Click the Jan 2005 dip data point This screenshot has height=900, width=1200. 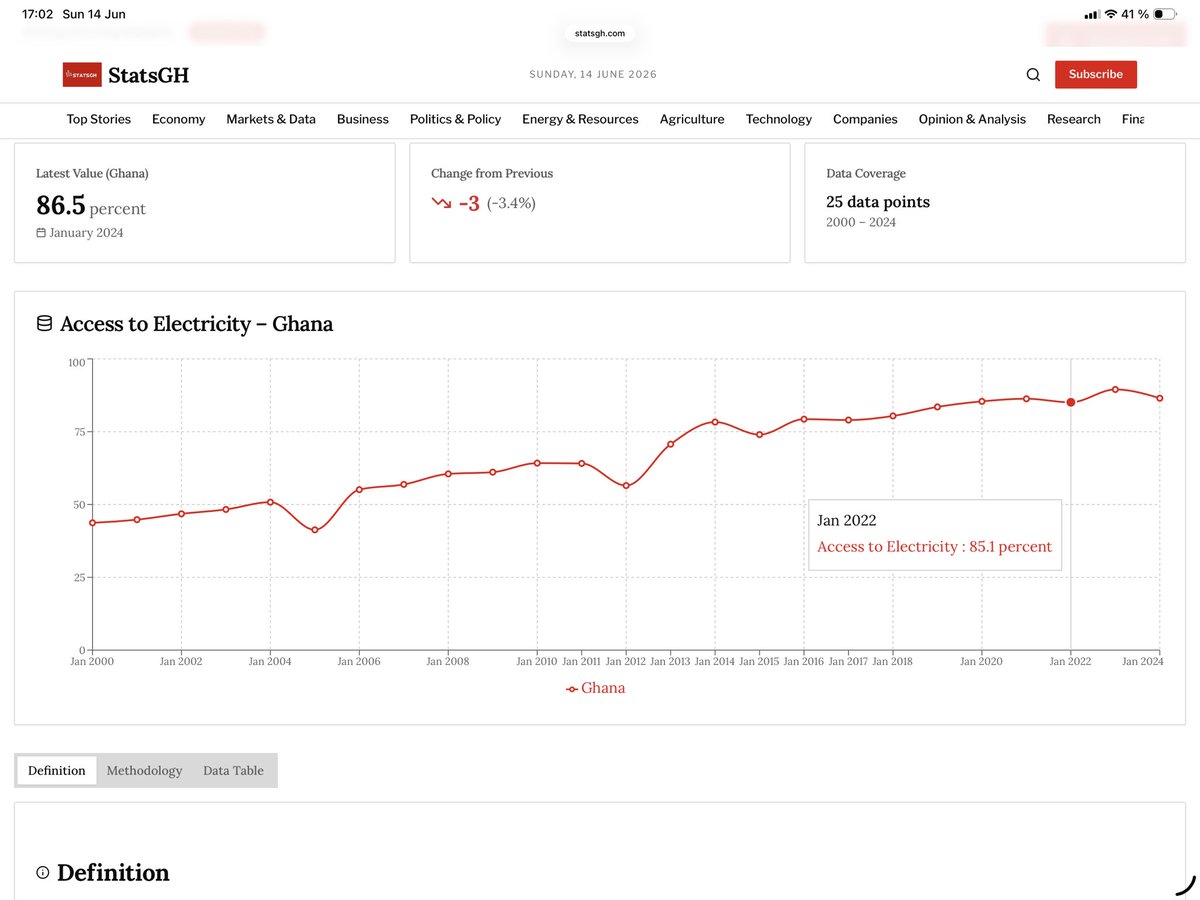(x=315, y=530)
